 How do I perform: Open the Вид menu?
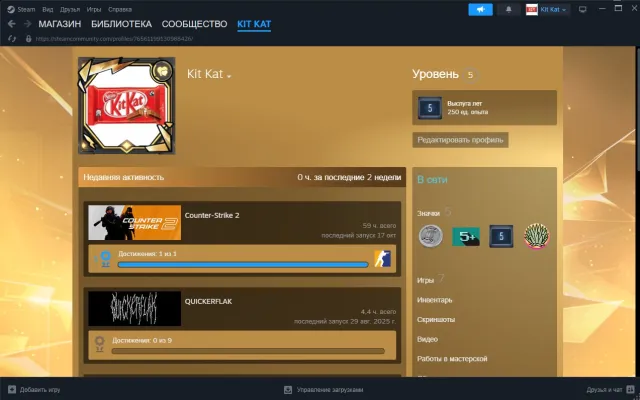click(48, 9)
